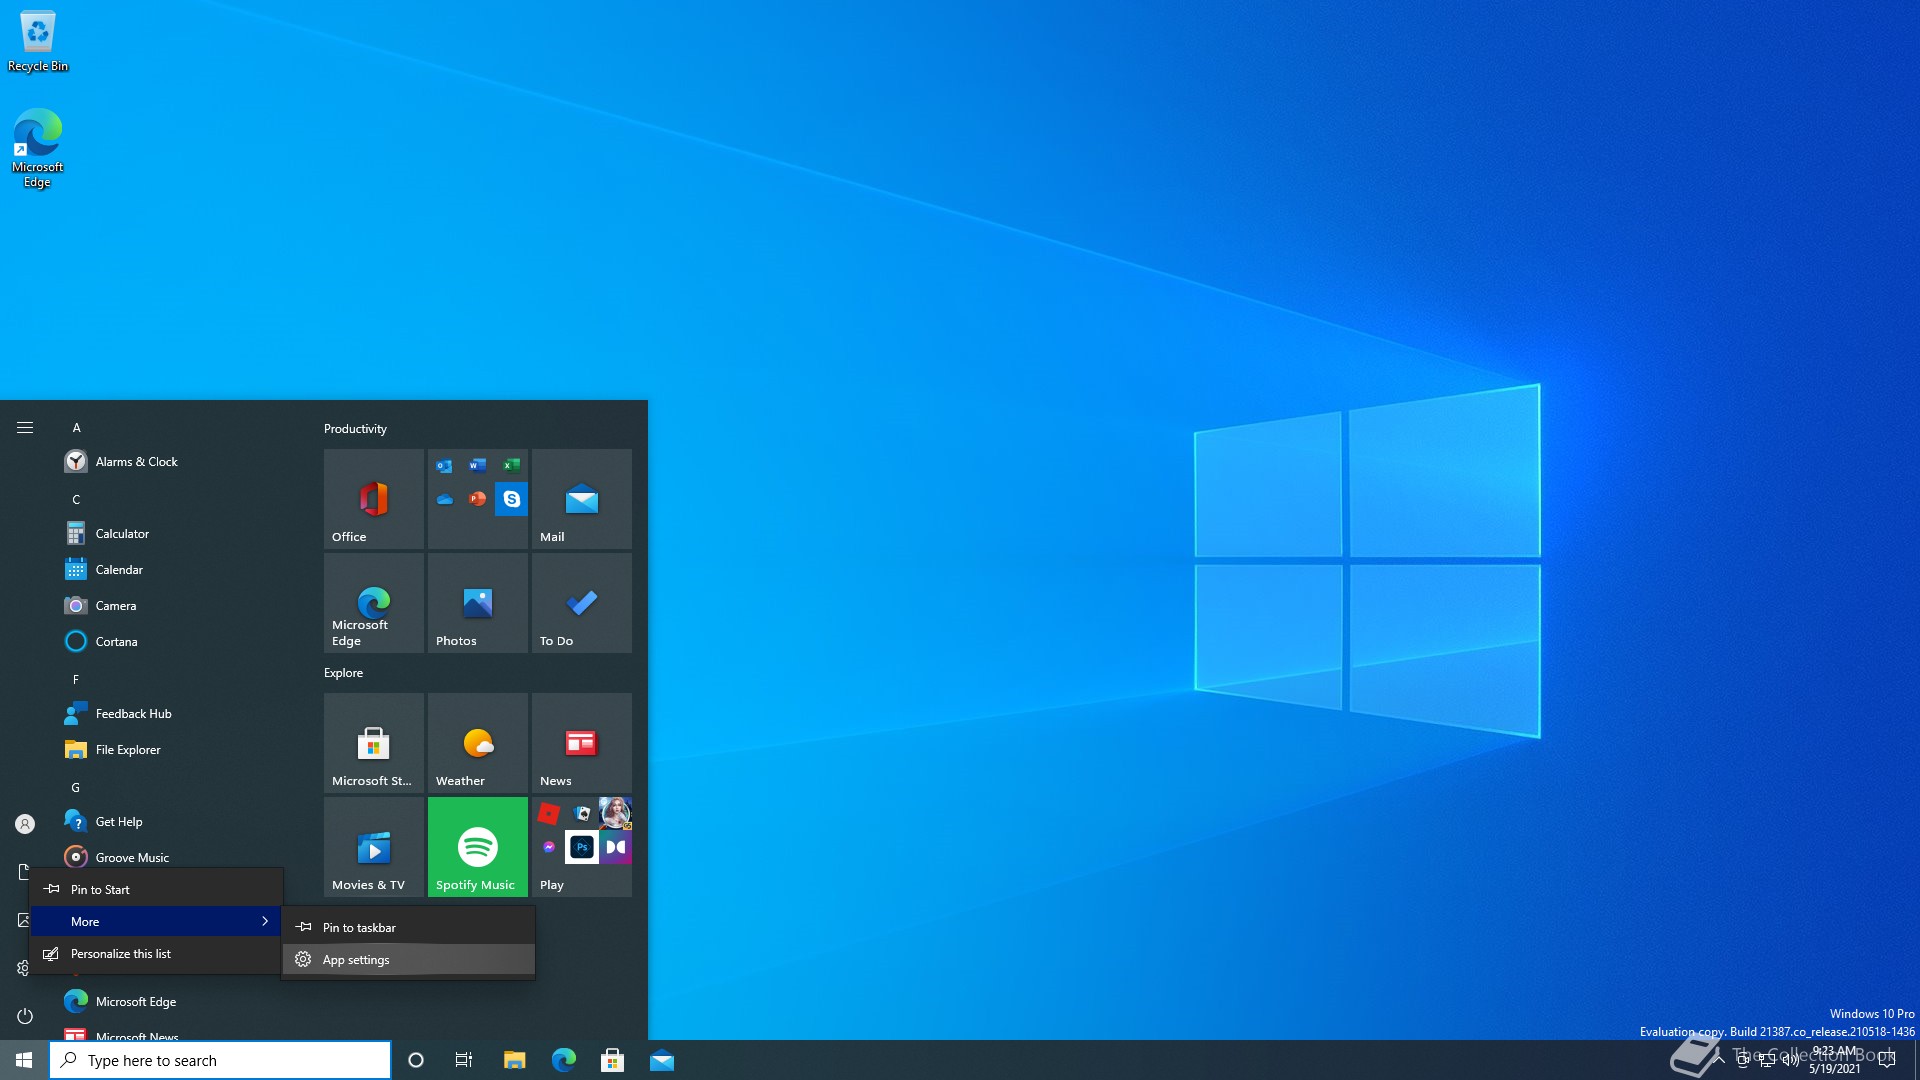Open Settings gear in Start sidebar
The height and width of the screenshot is (1080, 1920).
tap(22, 968)
